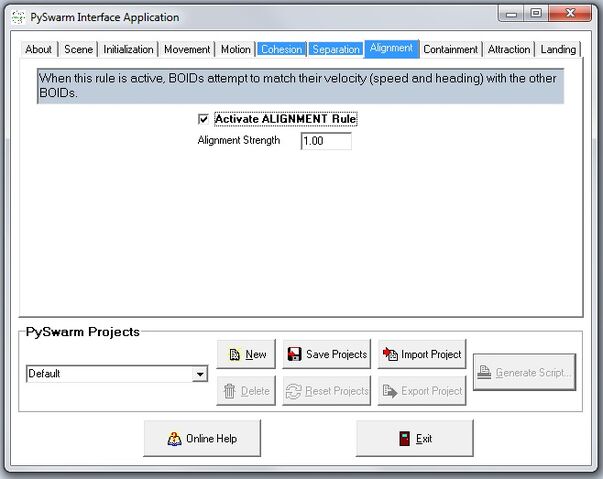Click the Generate Script stamp icon
Image resolution: width=603 pixels, height=479 pixels.
tap(484, 372)
